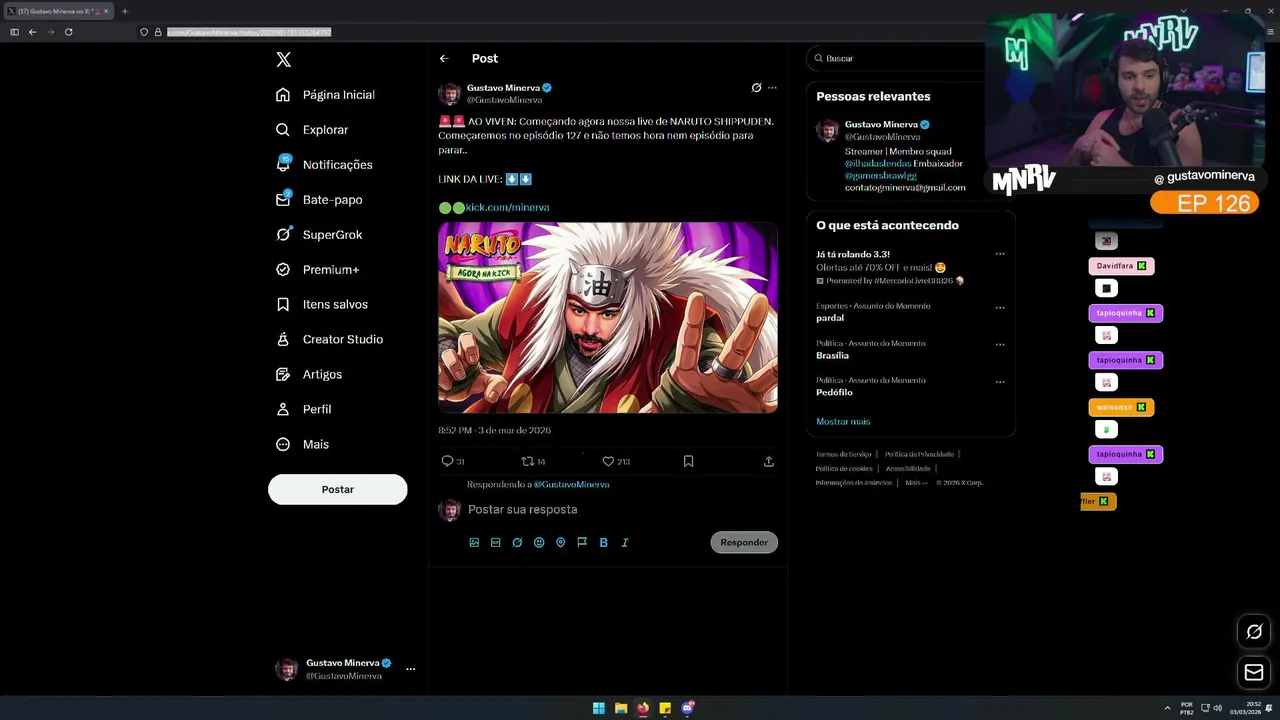Expand the Mais menu in sidebar
1280x720 pixels.
coord(302,444)
